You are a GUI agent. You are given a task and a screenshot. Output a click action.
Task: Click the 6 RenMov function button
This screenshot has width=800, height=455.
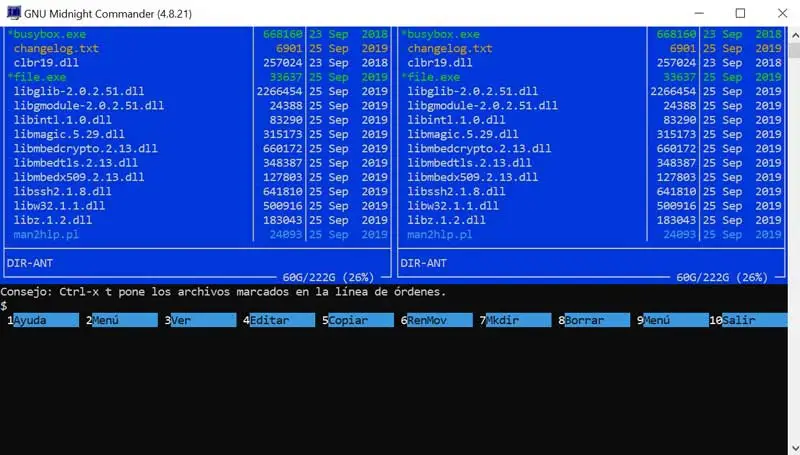coord(436,320)
